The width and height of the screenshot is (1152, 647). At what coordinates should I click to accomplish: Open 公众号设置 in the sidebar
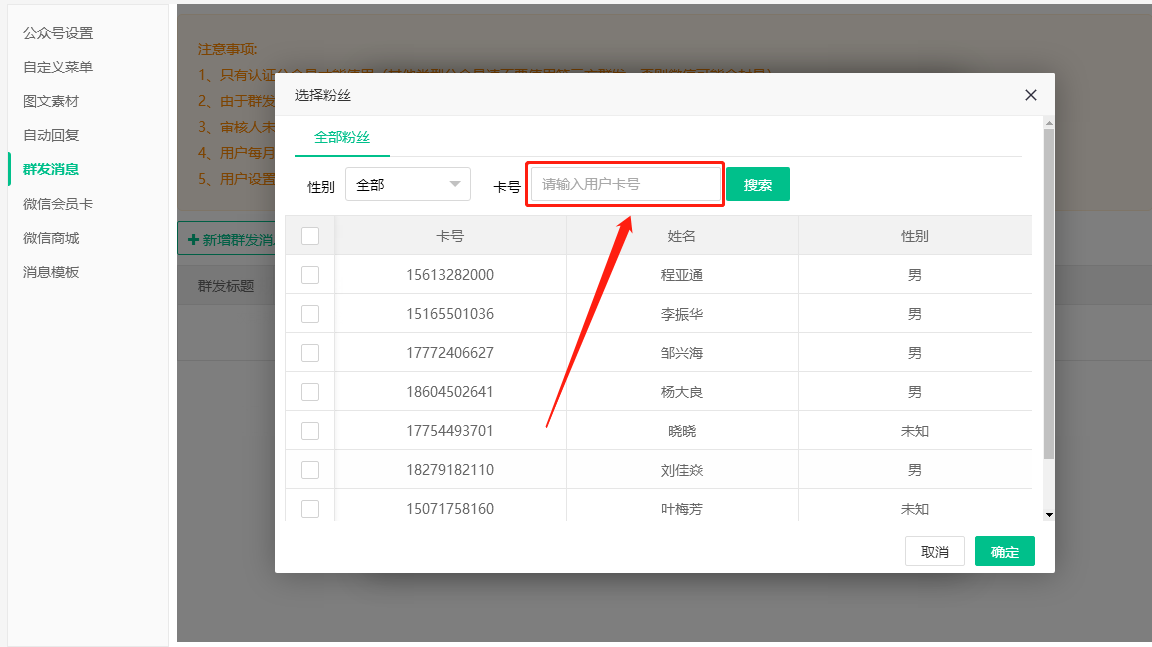point(58,33)
